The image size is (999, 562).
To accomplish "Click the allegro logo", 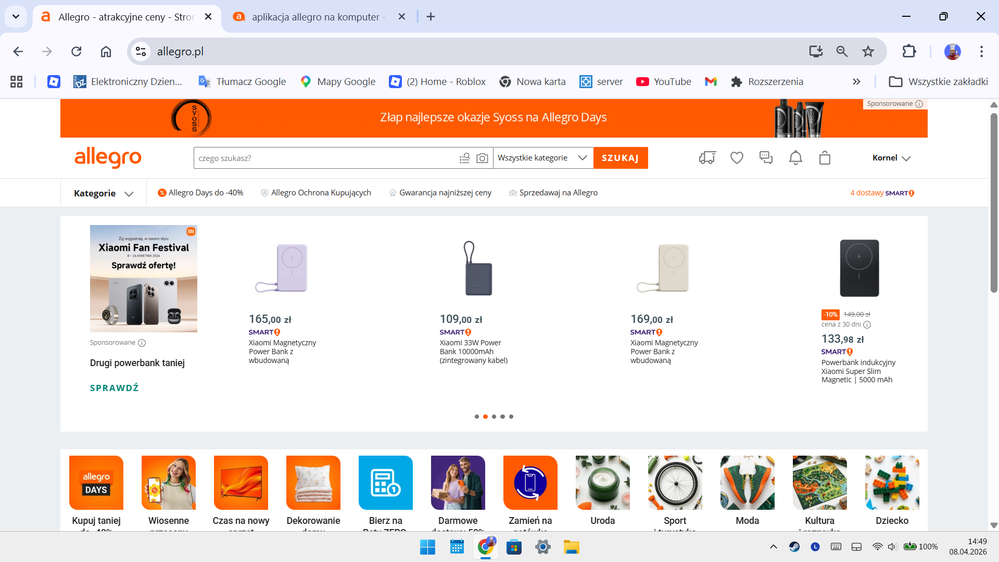I will tap(108, 157).
